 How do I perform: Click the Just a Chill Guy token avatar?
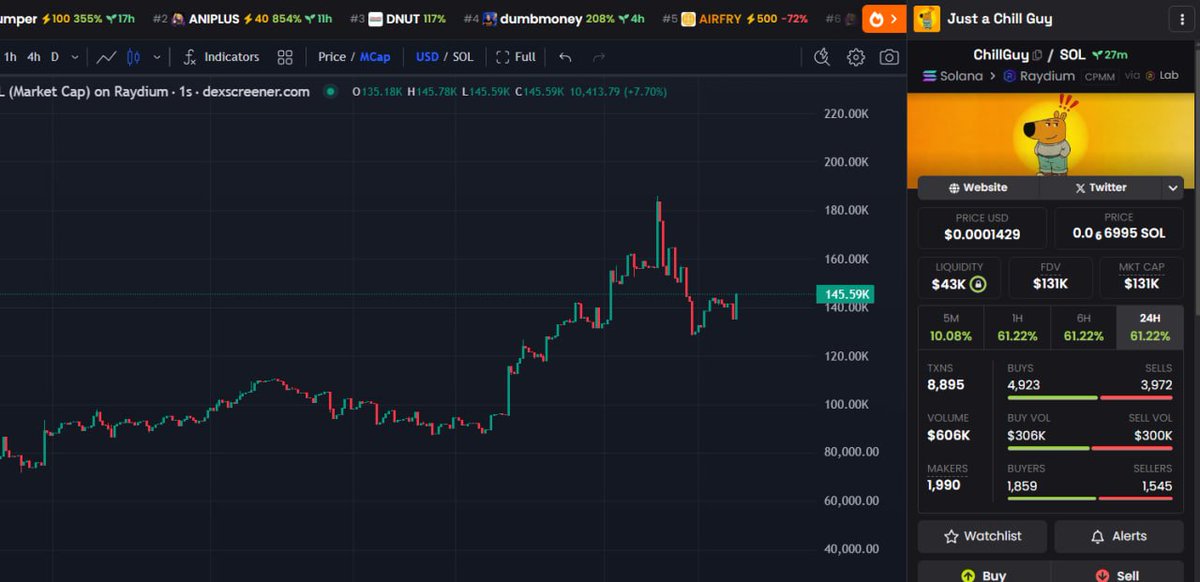pyautogui.click(x=928, y=19)
